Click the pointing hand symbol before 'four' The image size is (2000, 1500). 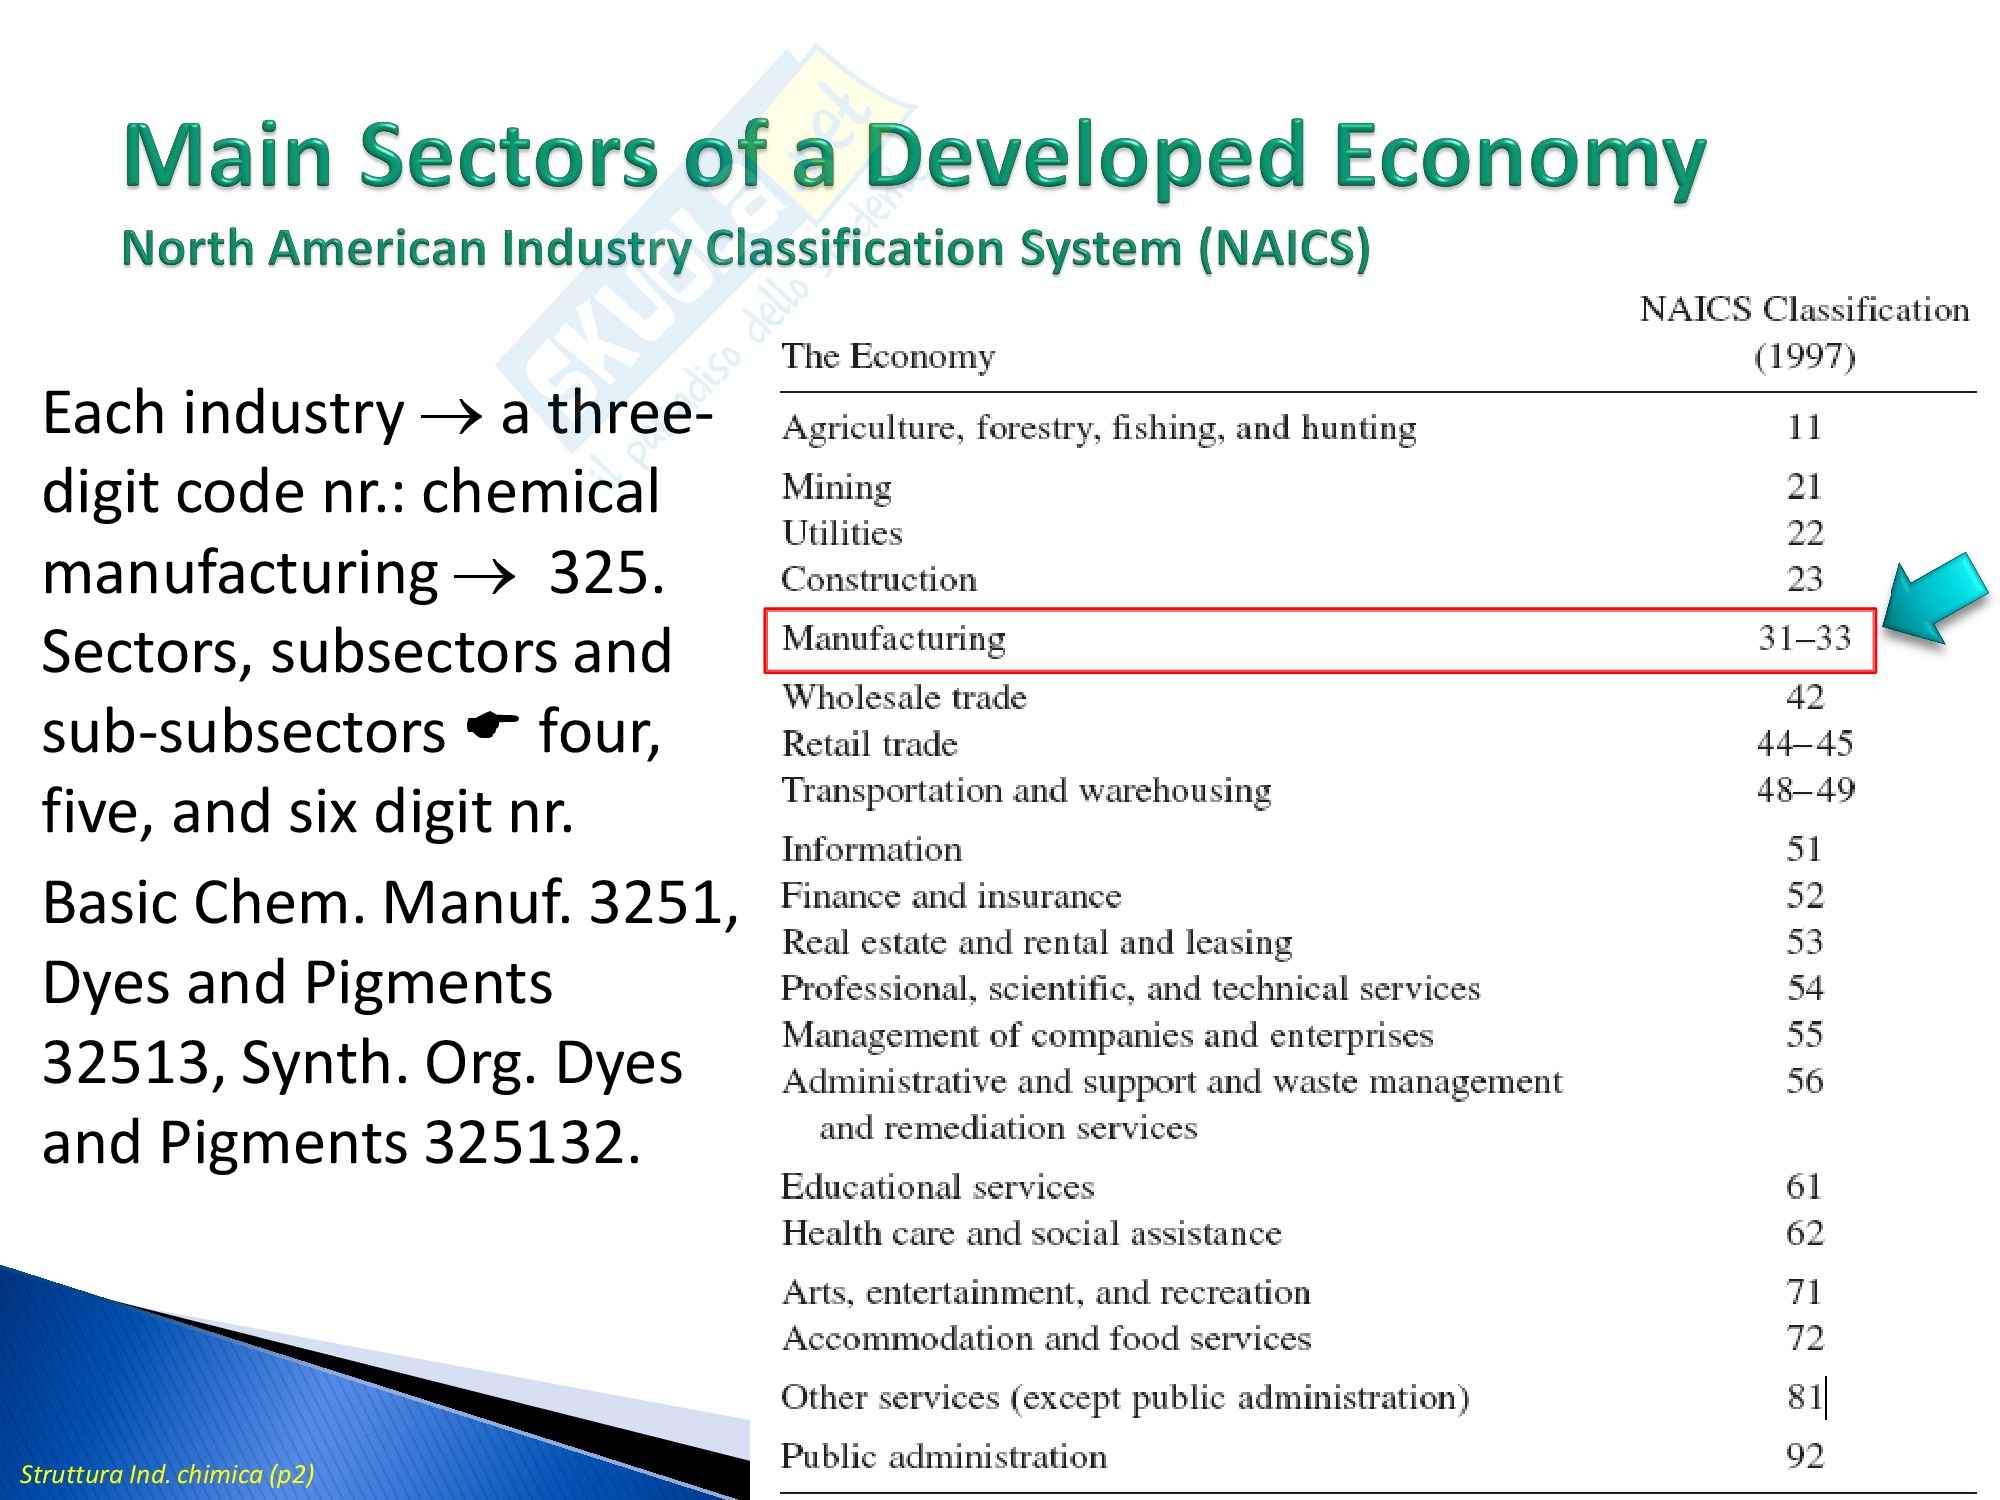491,725
